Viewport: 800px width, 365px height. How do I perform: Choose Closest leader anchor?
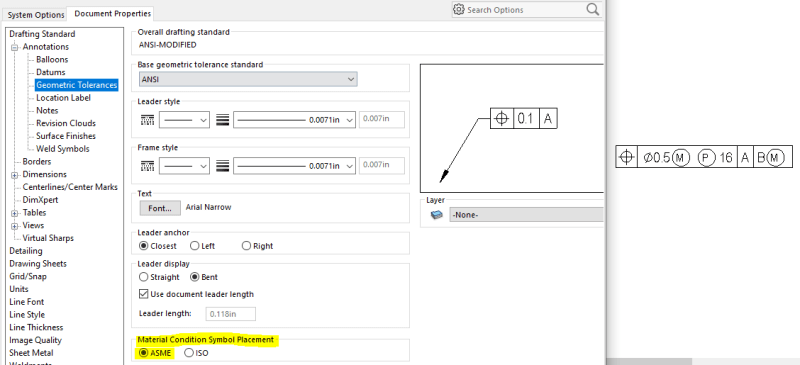[x=158, y=246]
